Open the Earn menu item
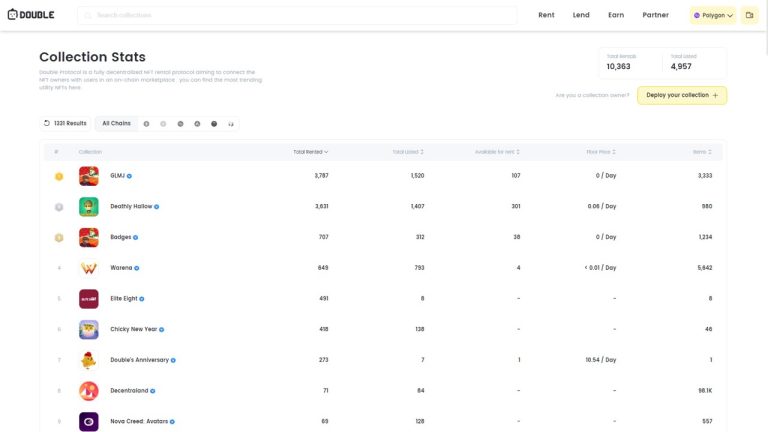This screenshot has height=432, width=768. click(x=616, y=15)
